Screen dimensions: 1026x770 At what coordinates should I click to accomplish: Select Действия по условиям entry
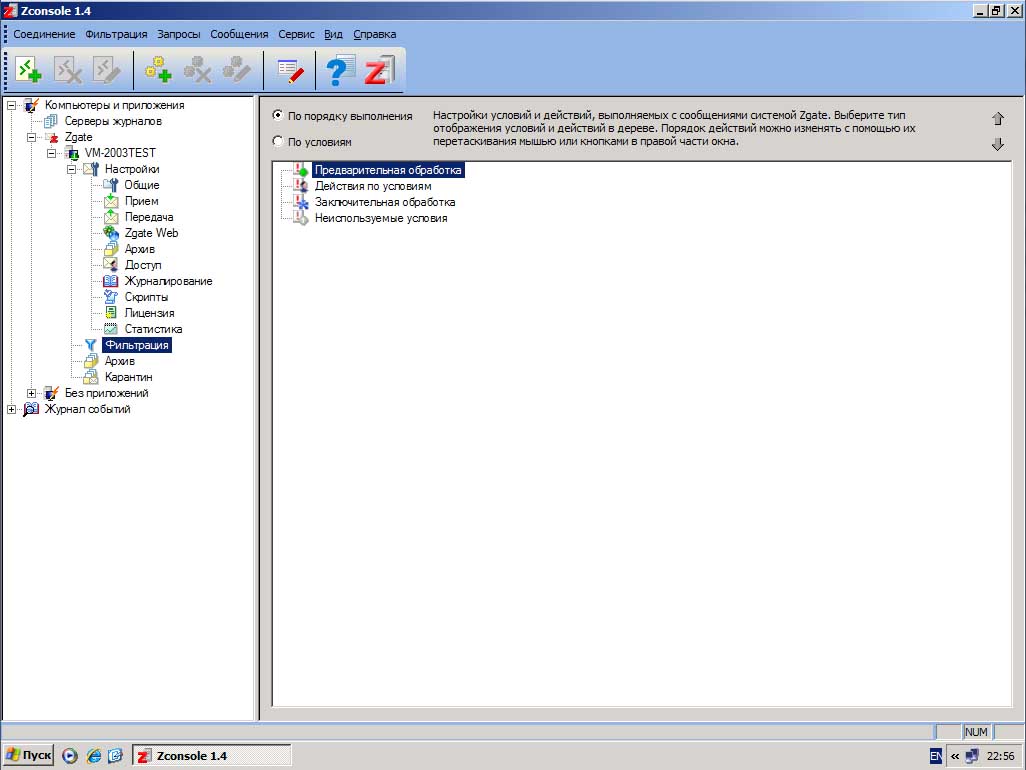pos(373,186)
